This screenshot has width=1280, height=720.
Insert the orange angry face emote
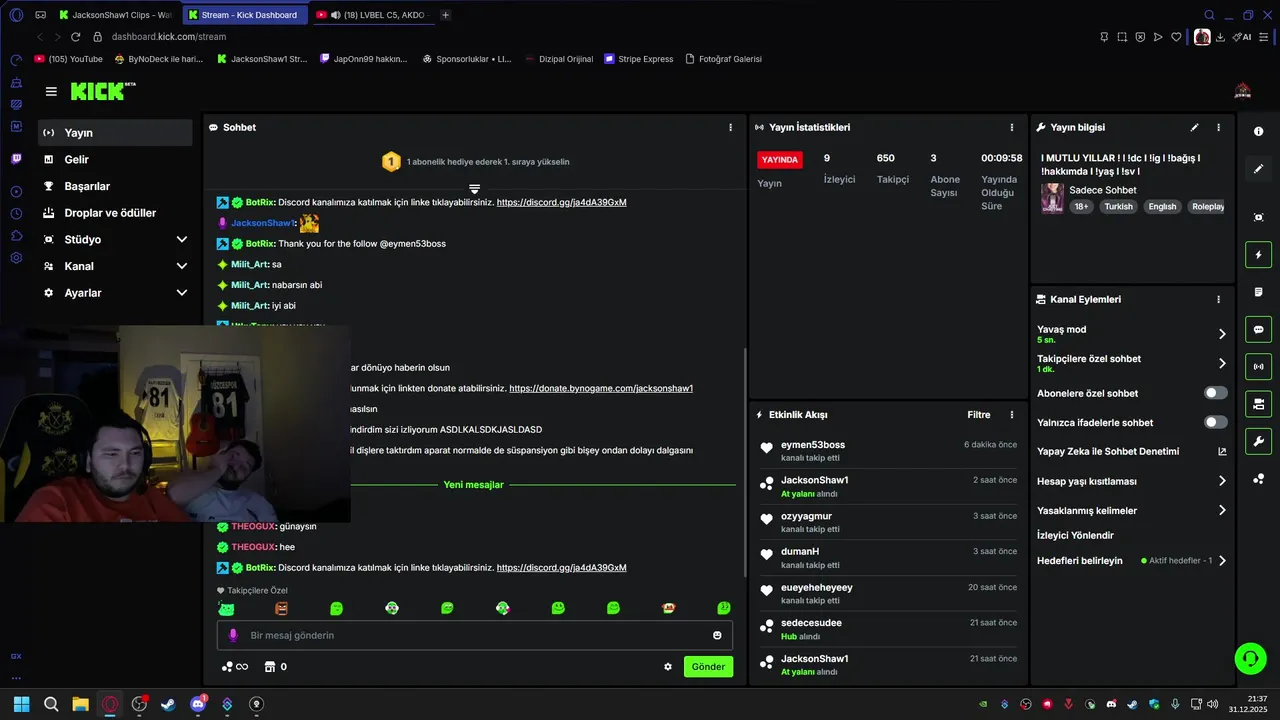[x=281, y=608]
